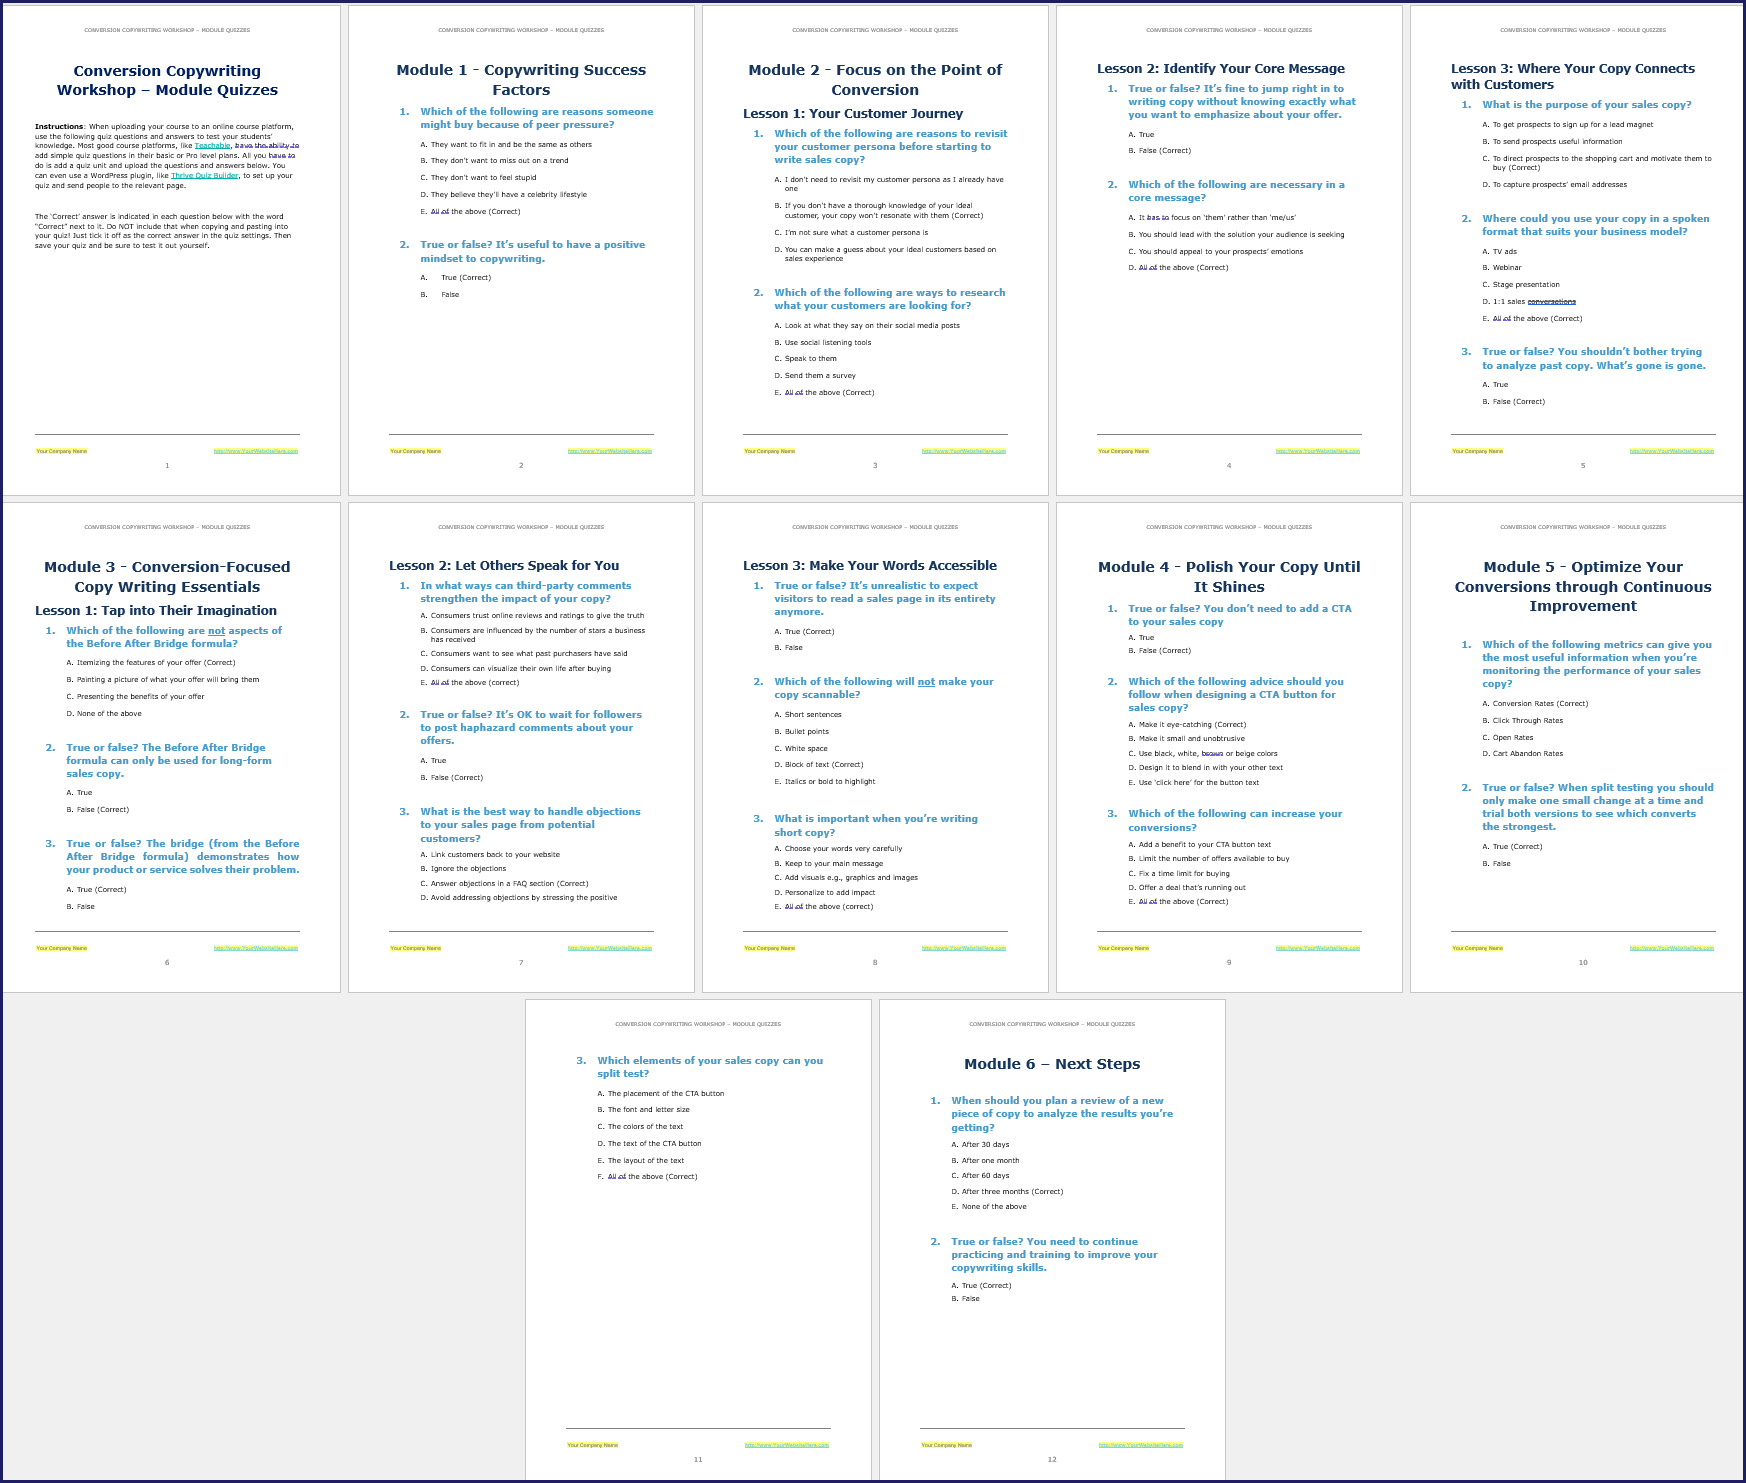Click the question 'Which of the following can increase your conversions?'
The image size is (1746, 1483).
coord(1236,821)
